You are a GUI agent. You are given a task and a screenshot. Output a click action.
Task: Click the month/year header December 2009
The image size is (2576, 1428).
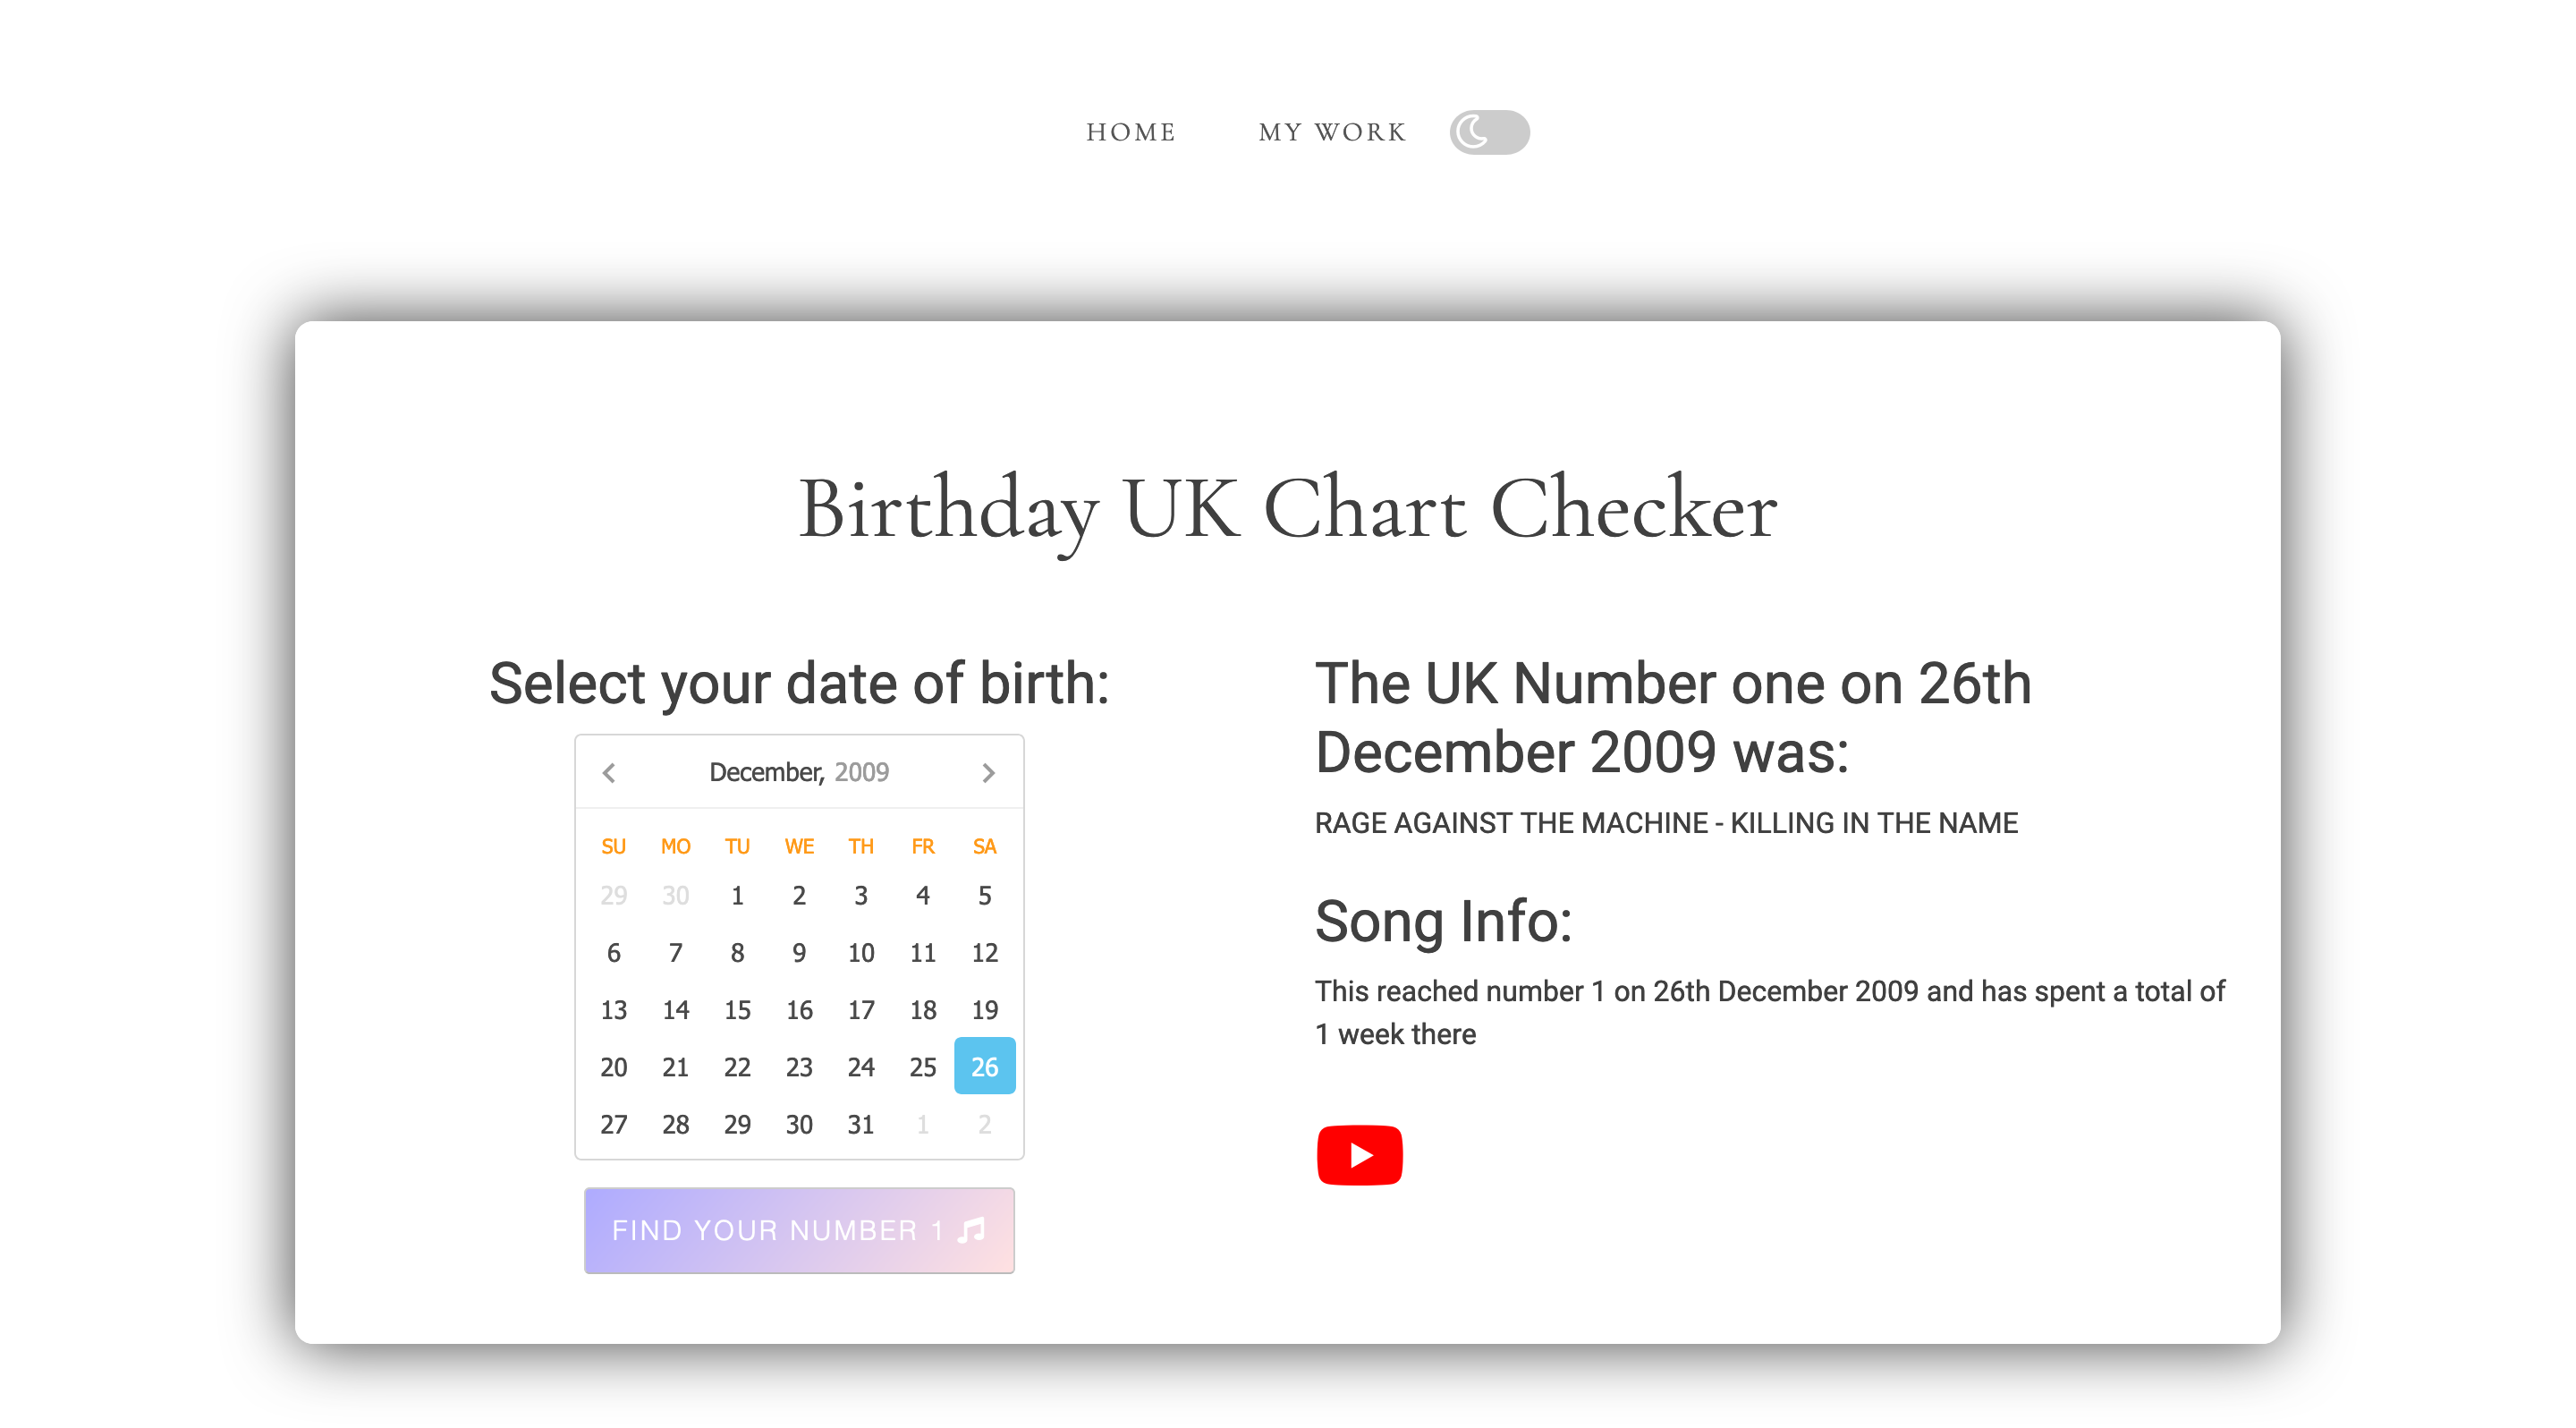coord(800,772)
